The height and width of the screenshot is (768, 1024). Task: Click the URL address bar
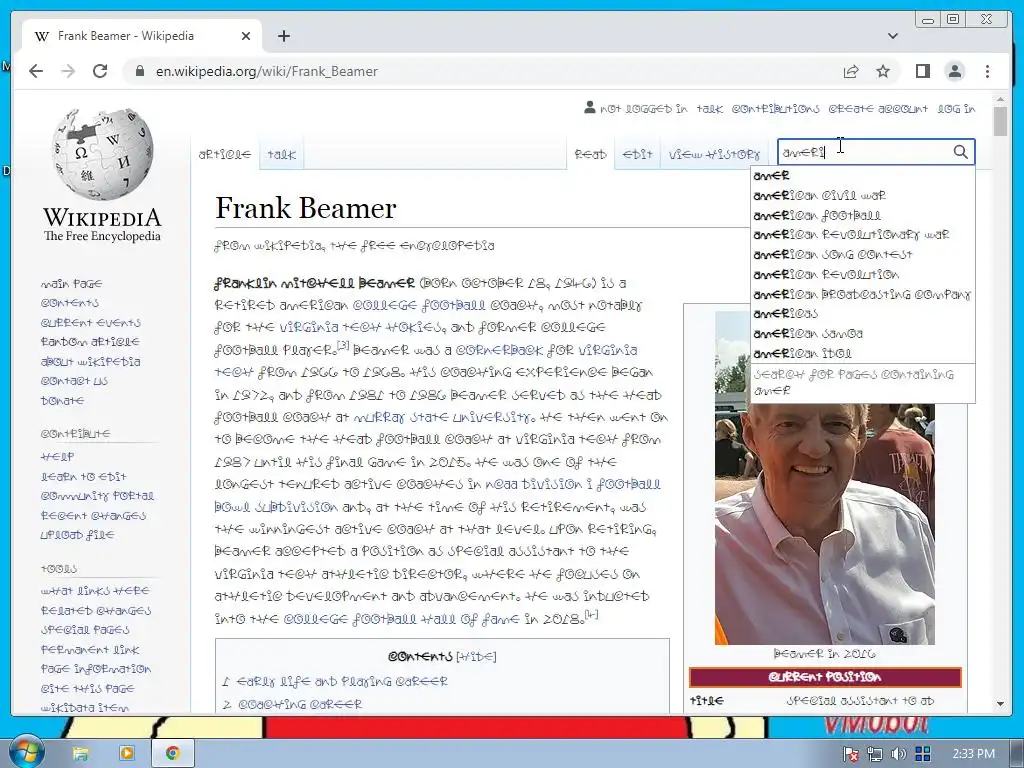(483, 71)
